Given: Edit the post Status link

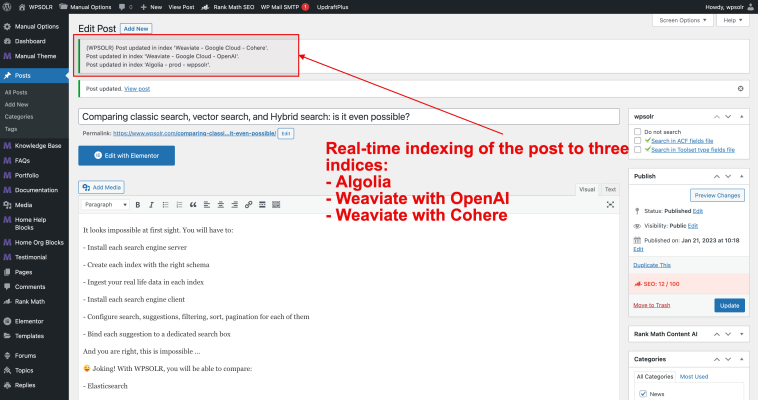Looking at the screenshot, I should [698, 211].
